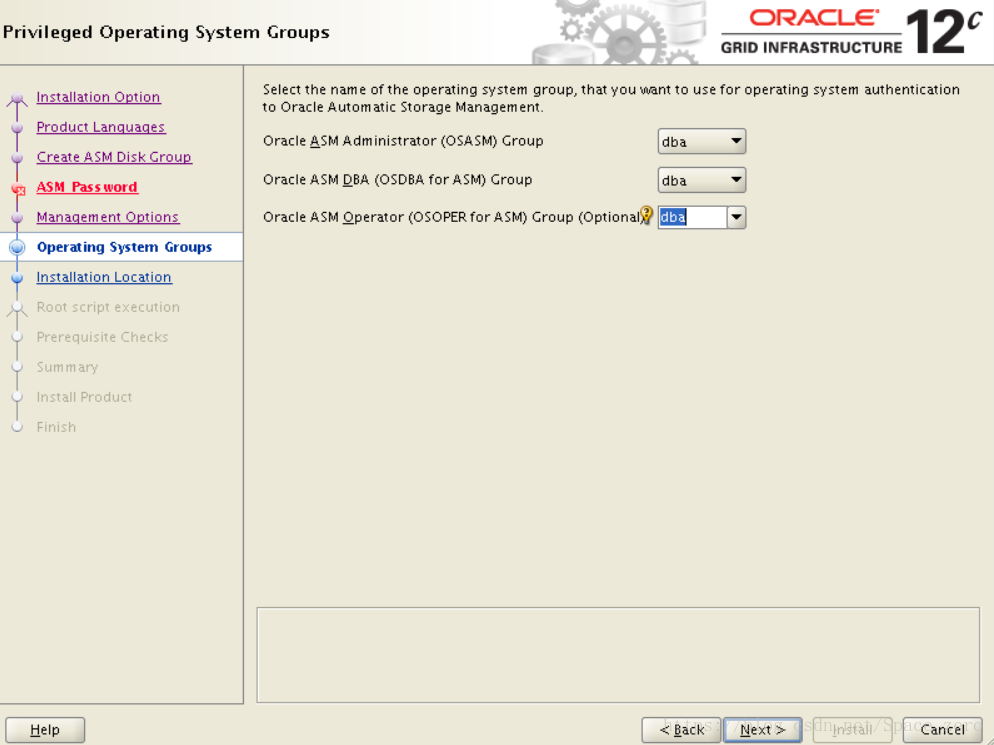
Task: Click the hint lightbulb icon next to Optional
Action: click(647, 215)
